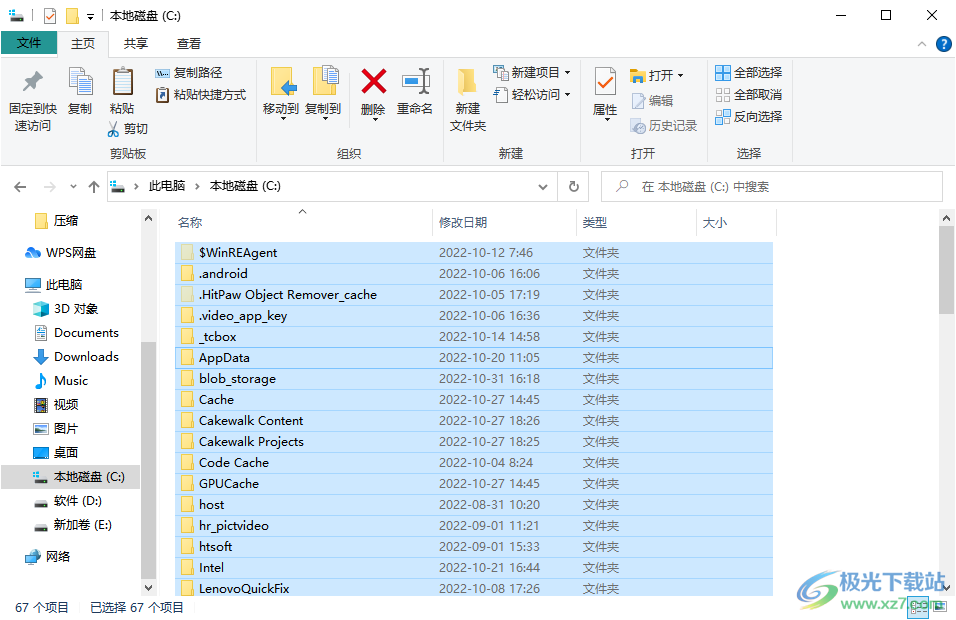The image size is (956, 620).
Task: Click the Cut (剪切) scissors icon
Action: pyautogui.click(x=113, y=129)
